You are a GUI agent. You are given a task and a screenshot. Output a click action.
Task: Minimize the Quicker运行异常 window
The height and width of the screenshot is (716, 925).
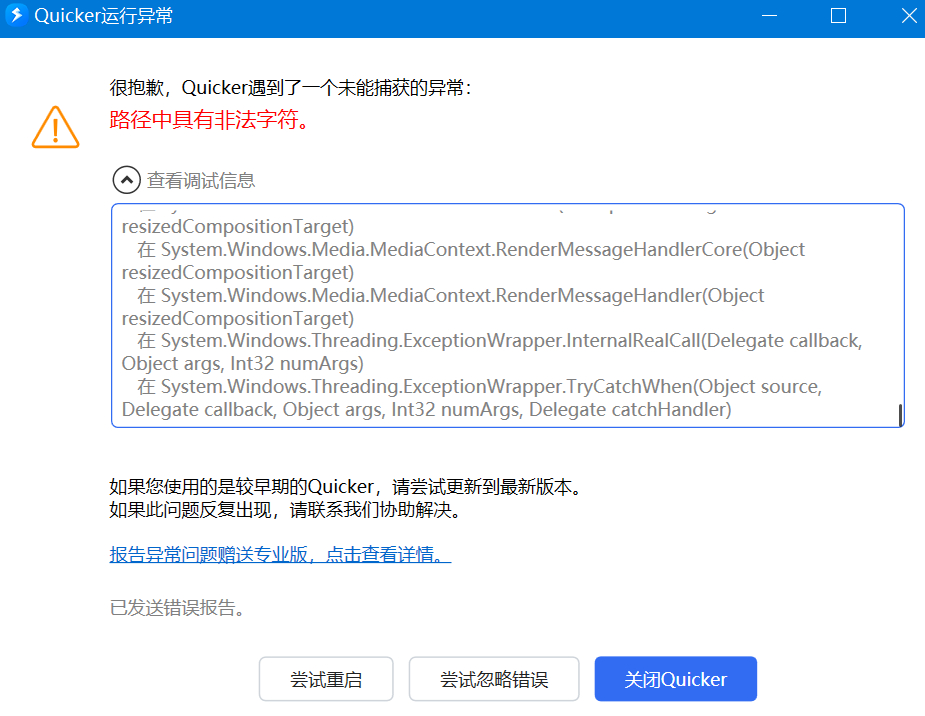tap(769, 16)
